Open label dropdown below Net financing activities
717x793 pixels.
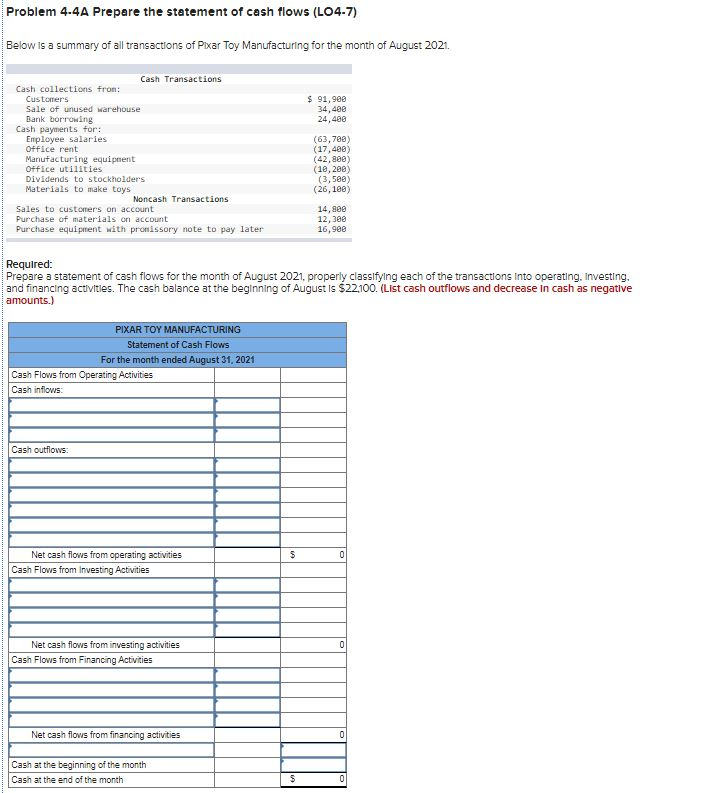pyautogui.click(x=111, y=750)
